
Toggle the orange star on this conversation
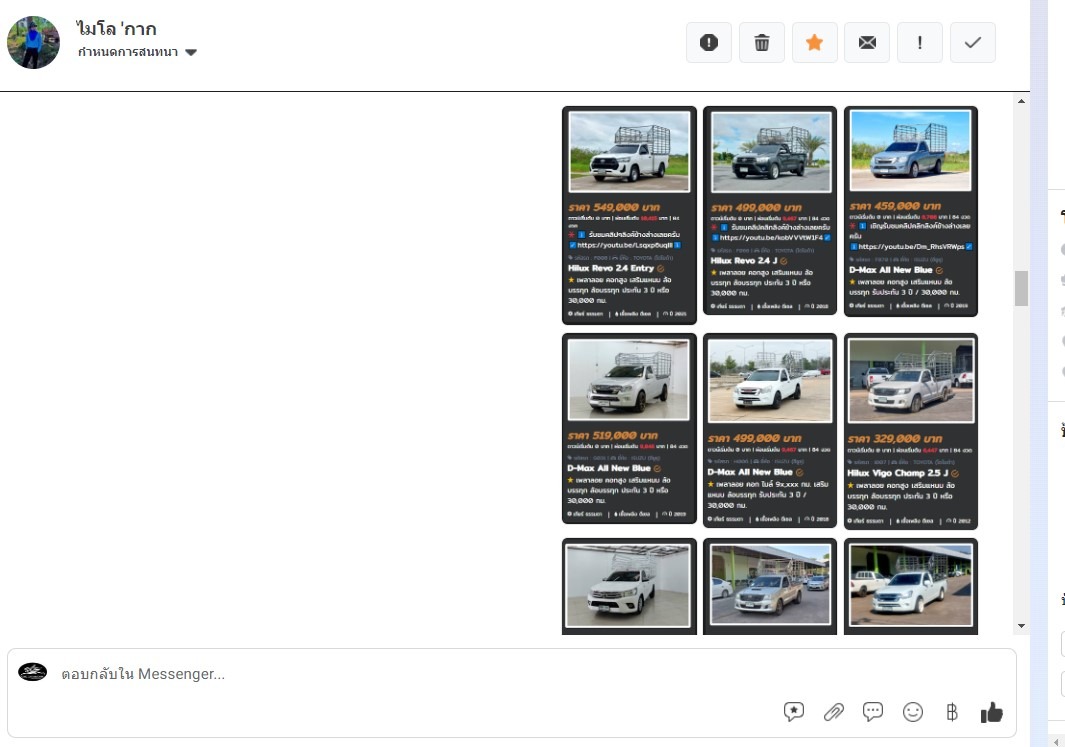click(815, 43)
